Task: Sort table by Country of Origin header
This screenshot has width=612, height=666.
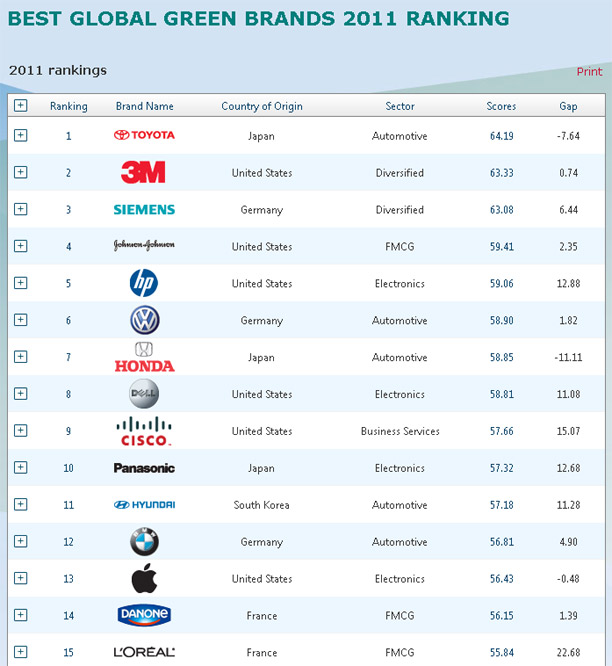Action: (x=262, y=106)
